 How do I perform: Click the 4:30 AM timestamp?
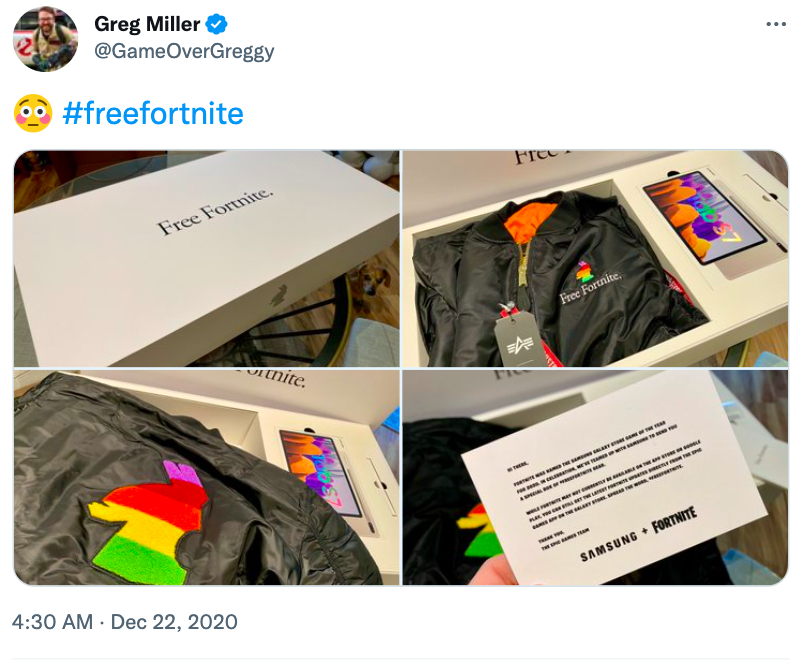click(52, 622)
